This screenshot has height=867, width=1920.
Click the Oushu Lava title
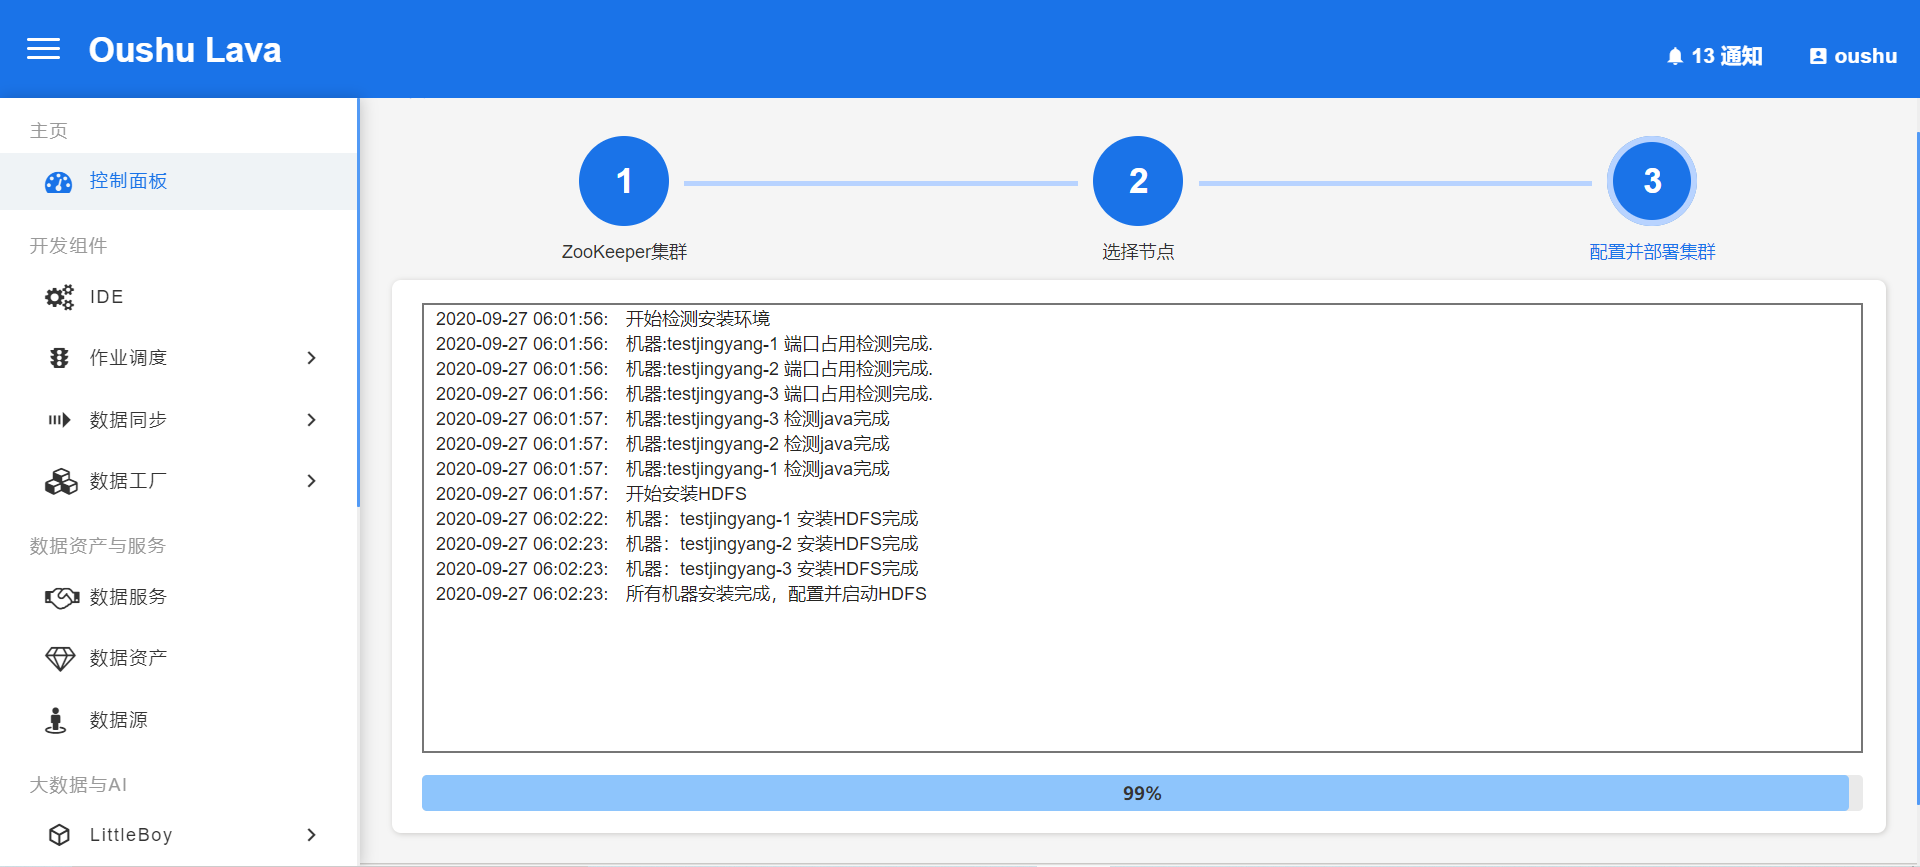point(185,50)
